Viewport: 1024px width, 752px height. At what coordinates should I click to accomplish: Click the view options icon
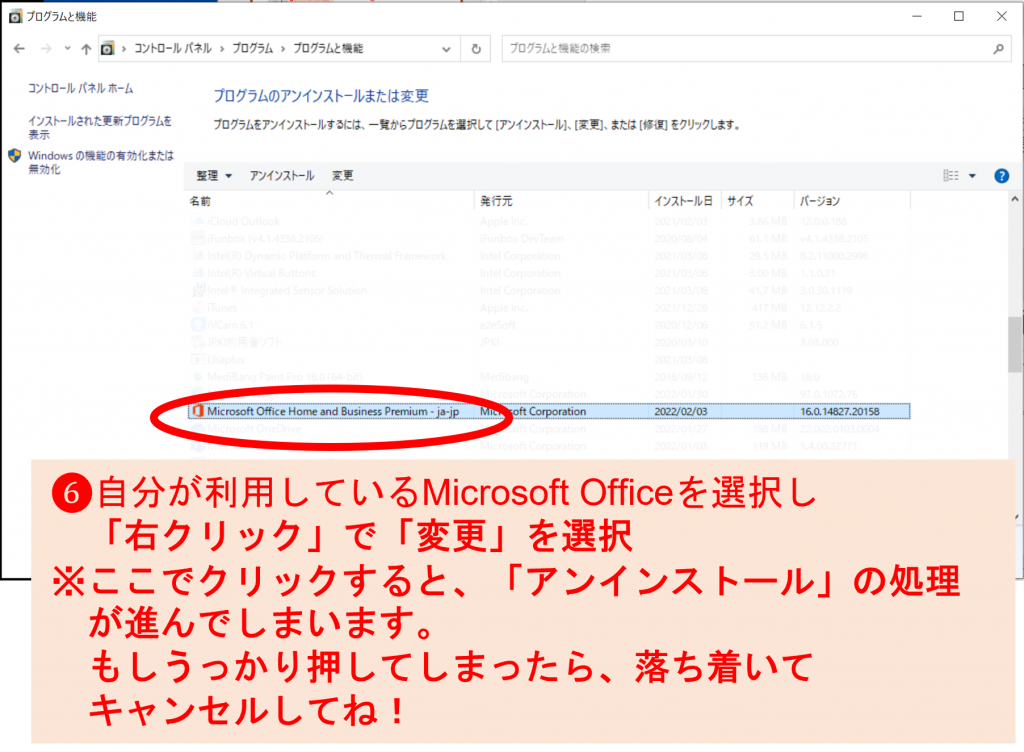951,176
